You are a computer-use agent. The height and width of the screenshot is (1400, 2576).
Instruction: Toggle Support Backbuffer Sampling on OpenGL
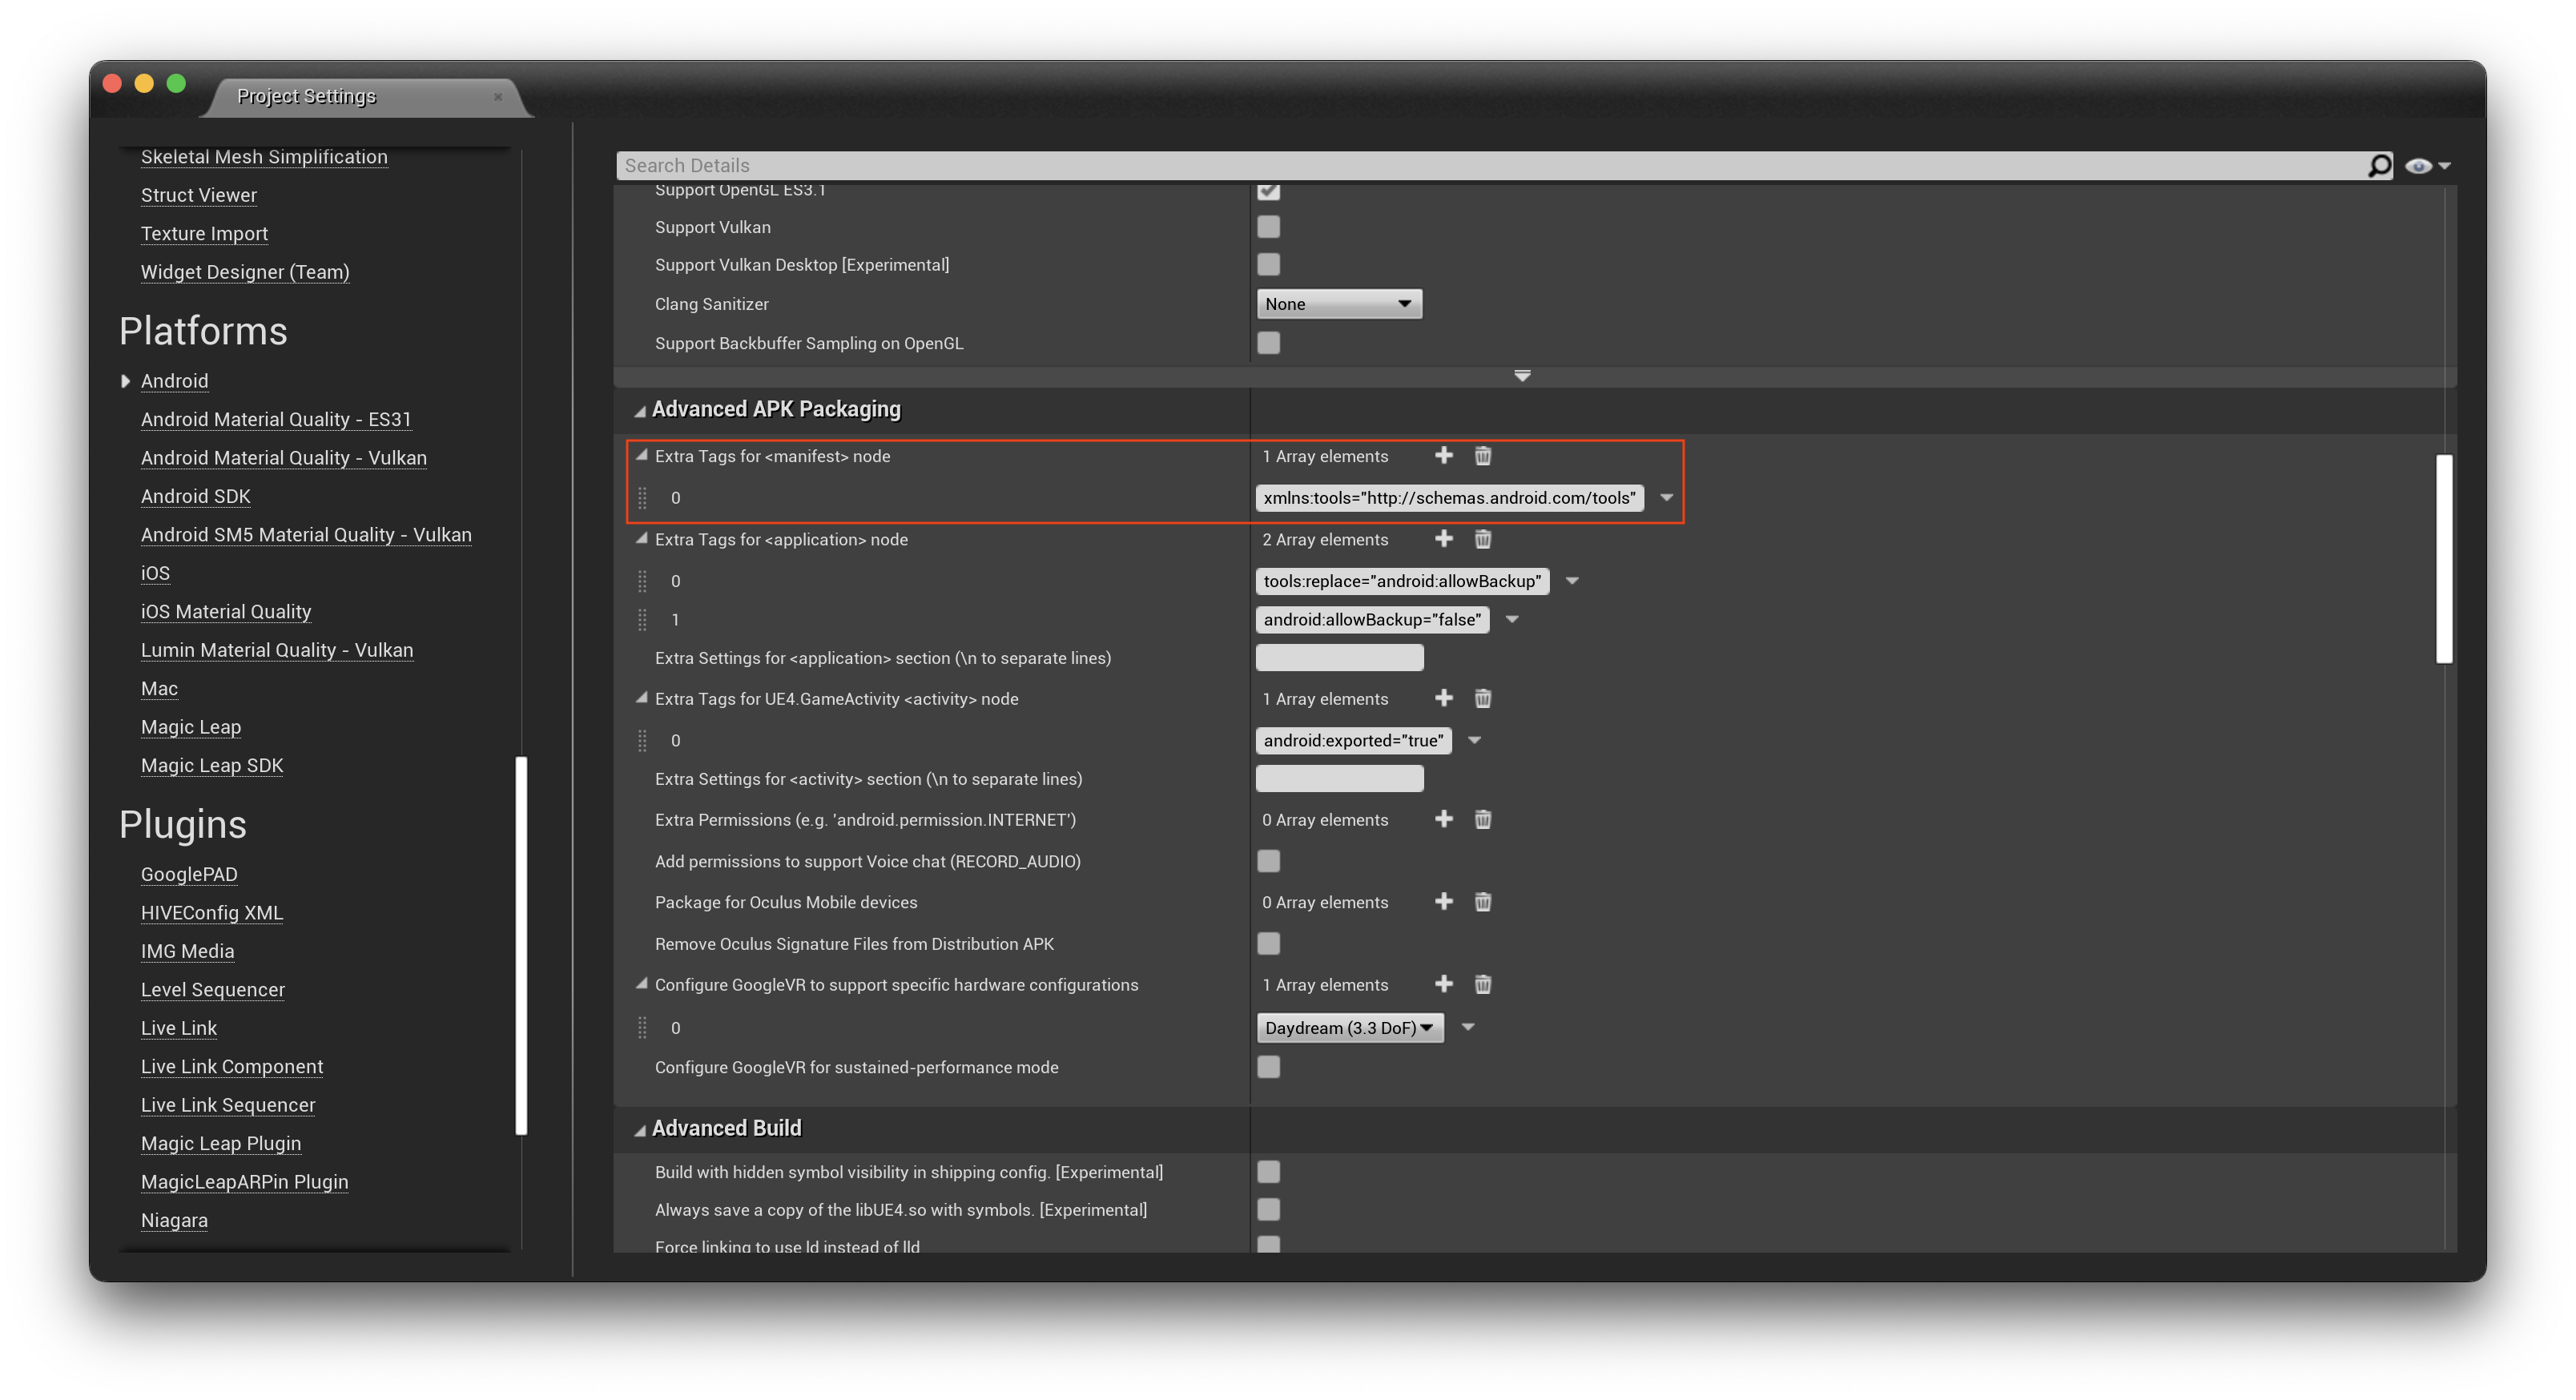tap(1268, 343)
